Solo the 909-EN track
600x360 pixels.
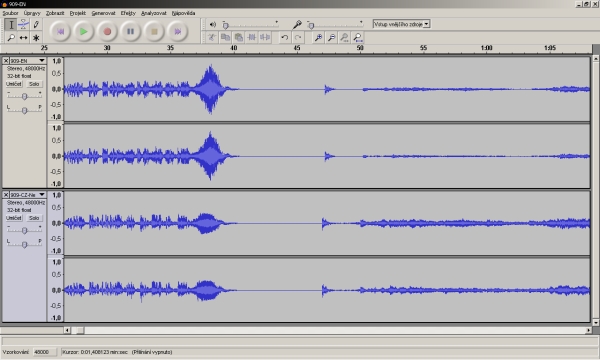click(34, 84)
